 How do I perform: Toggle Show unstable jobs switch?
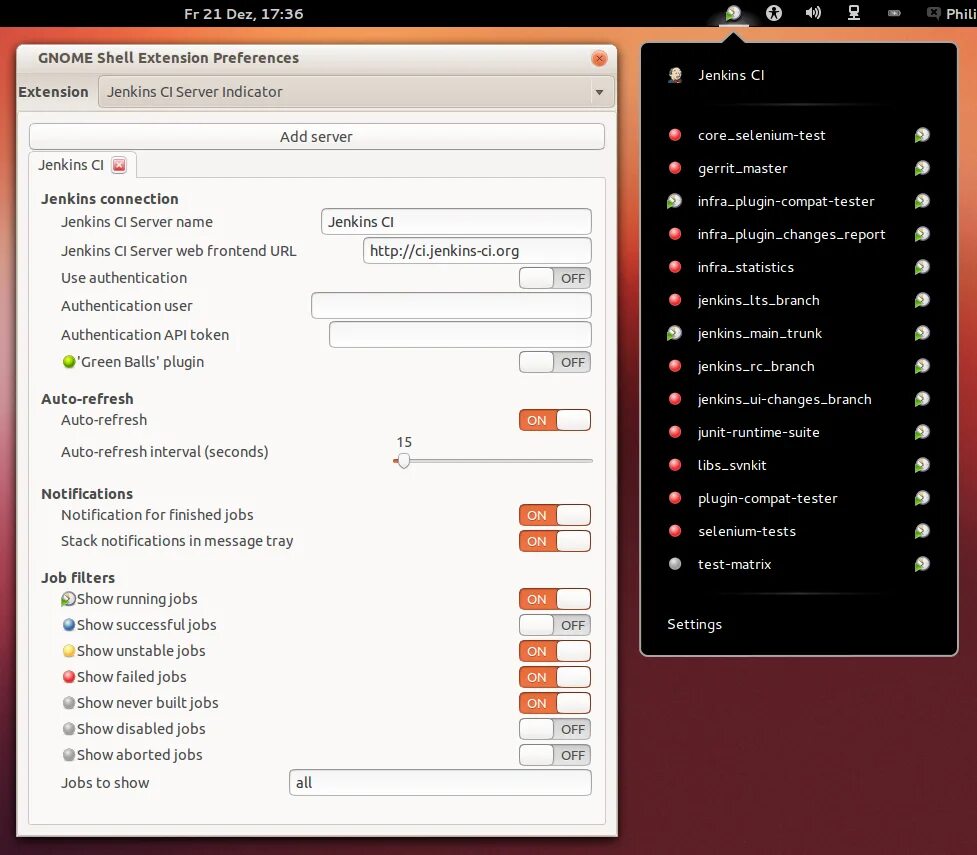tap(555, 651)
